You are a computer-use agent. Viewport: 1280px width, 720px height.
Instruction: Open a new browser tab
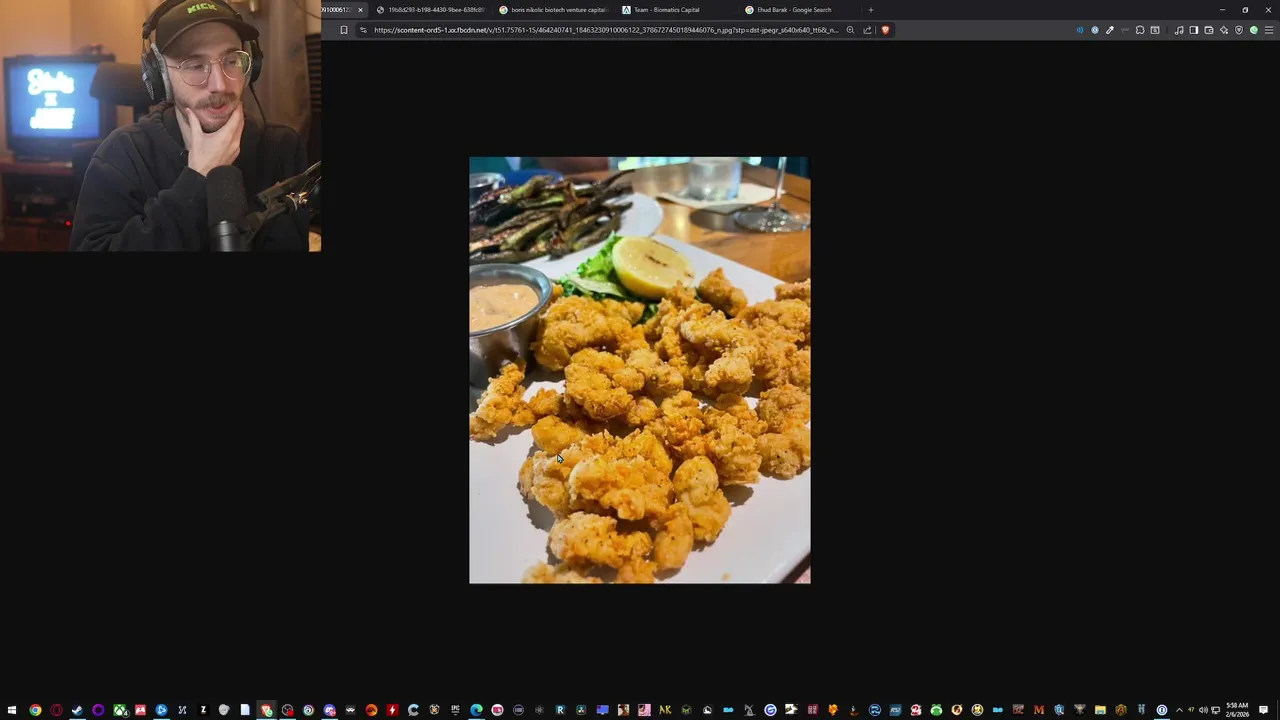[870, 10]
